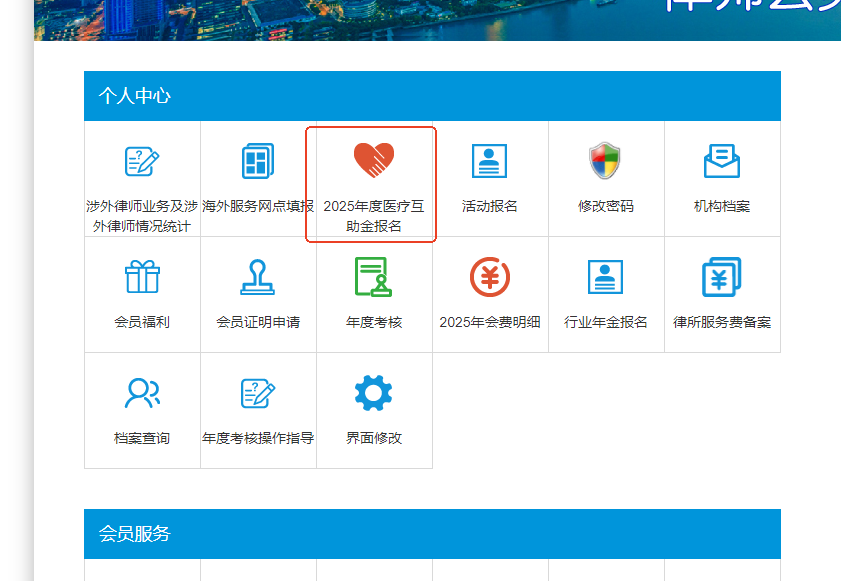Viewport: 841px width, 581px height.
Task: Click the 修改密码 shield icon
Action: click(606, 161)
